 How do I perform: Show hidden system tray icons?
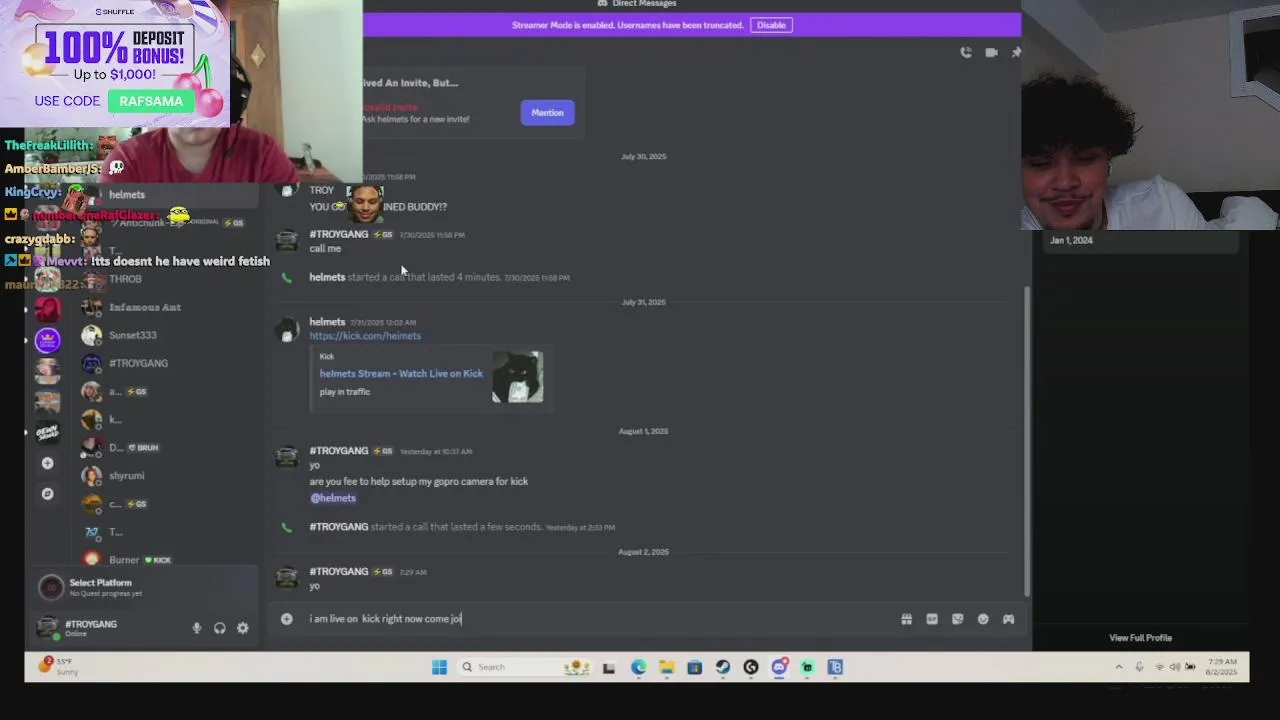(x=1118, y=667)
